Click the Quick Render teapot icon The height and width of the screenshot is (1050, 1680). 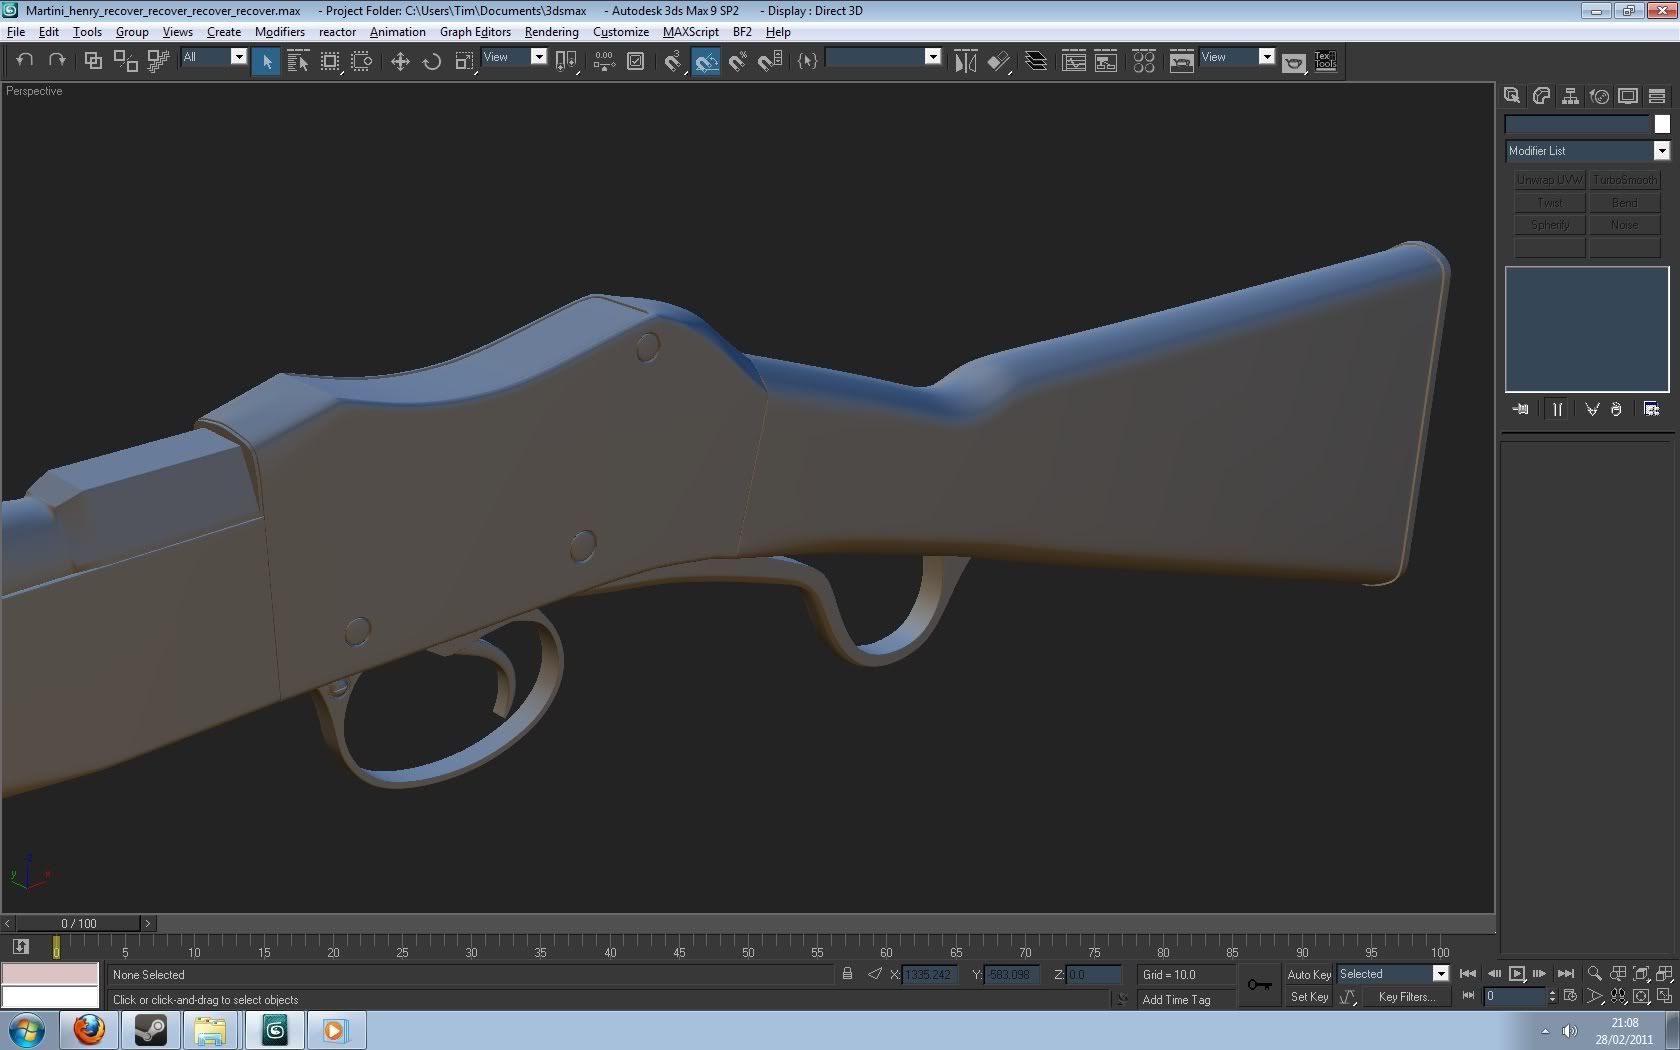(x=1294, y=63)
